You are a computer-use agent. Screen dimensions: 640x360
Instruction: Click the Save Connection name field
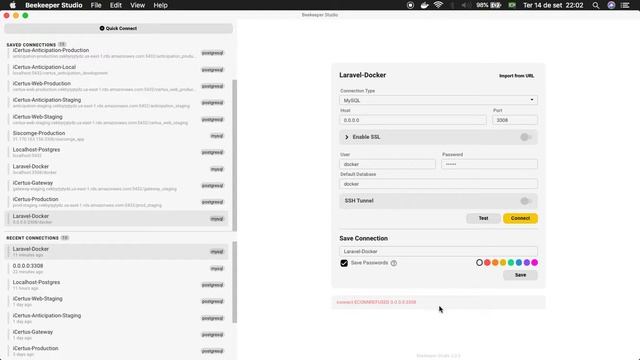pos(438,251)
